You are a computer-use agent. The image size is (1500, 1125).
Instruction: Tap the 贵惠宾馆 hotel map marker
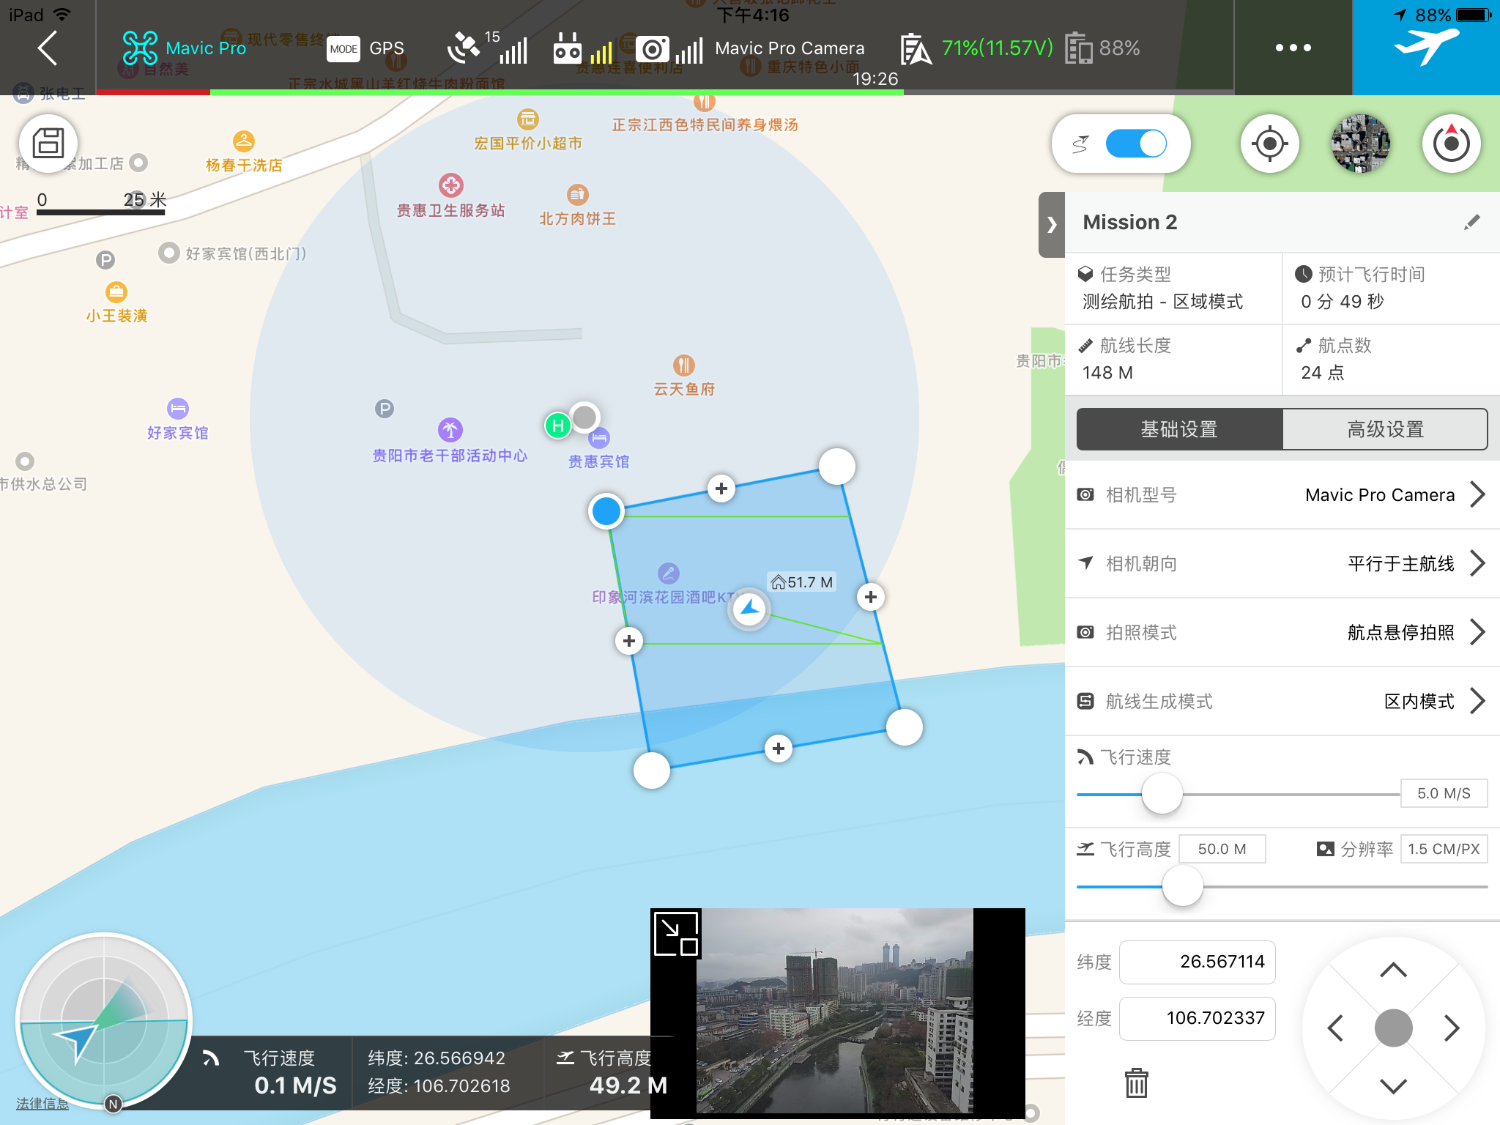point(599,439)
